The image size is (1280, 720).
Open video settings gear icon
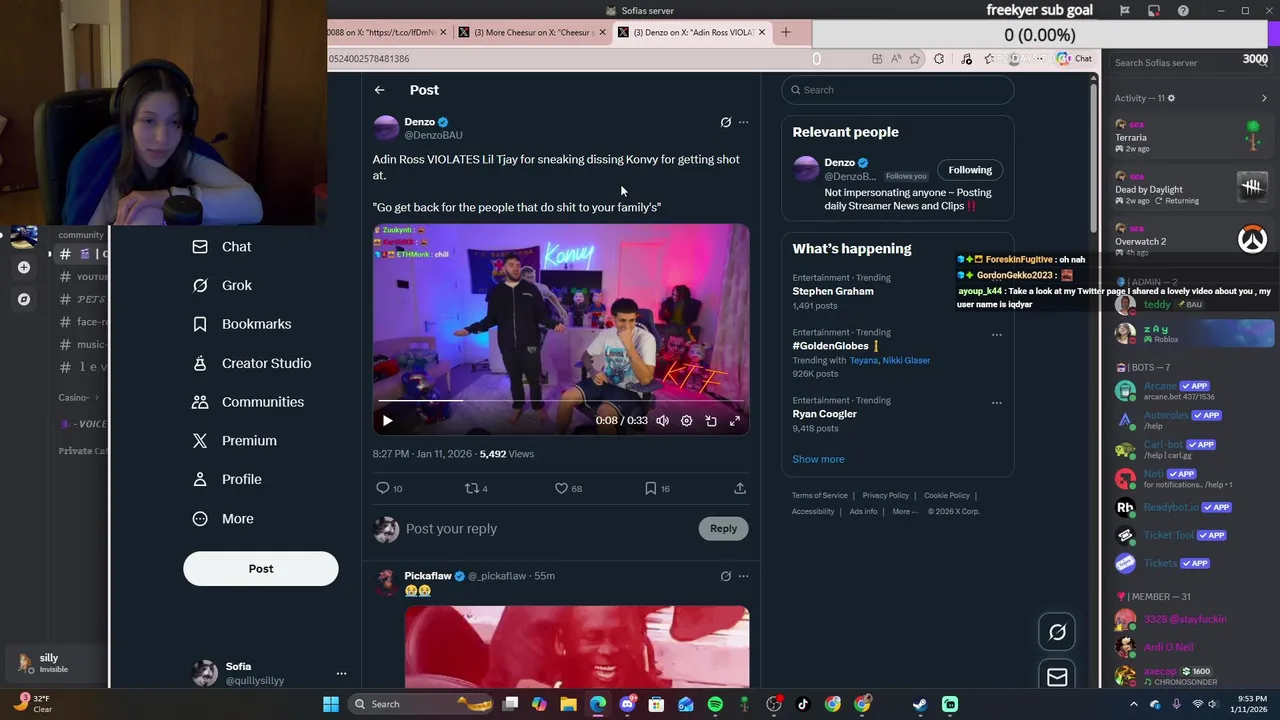tap(686, 421)
